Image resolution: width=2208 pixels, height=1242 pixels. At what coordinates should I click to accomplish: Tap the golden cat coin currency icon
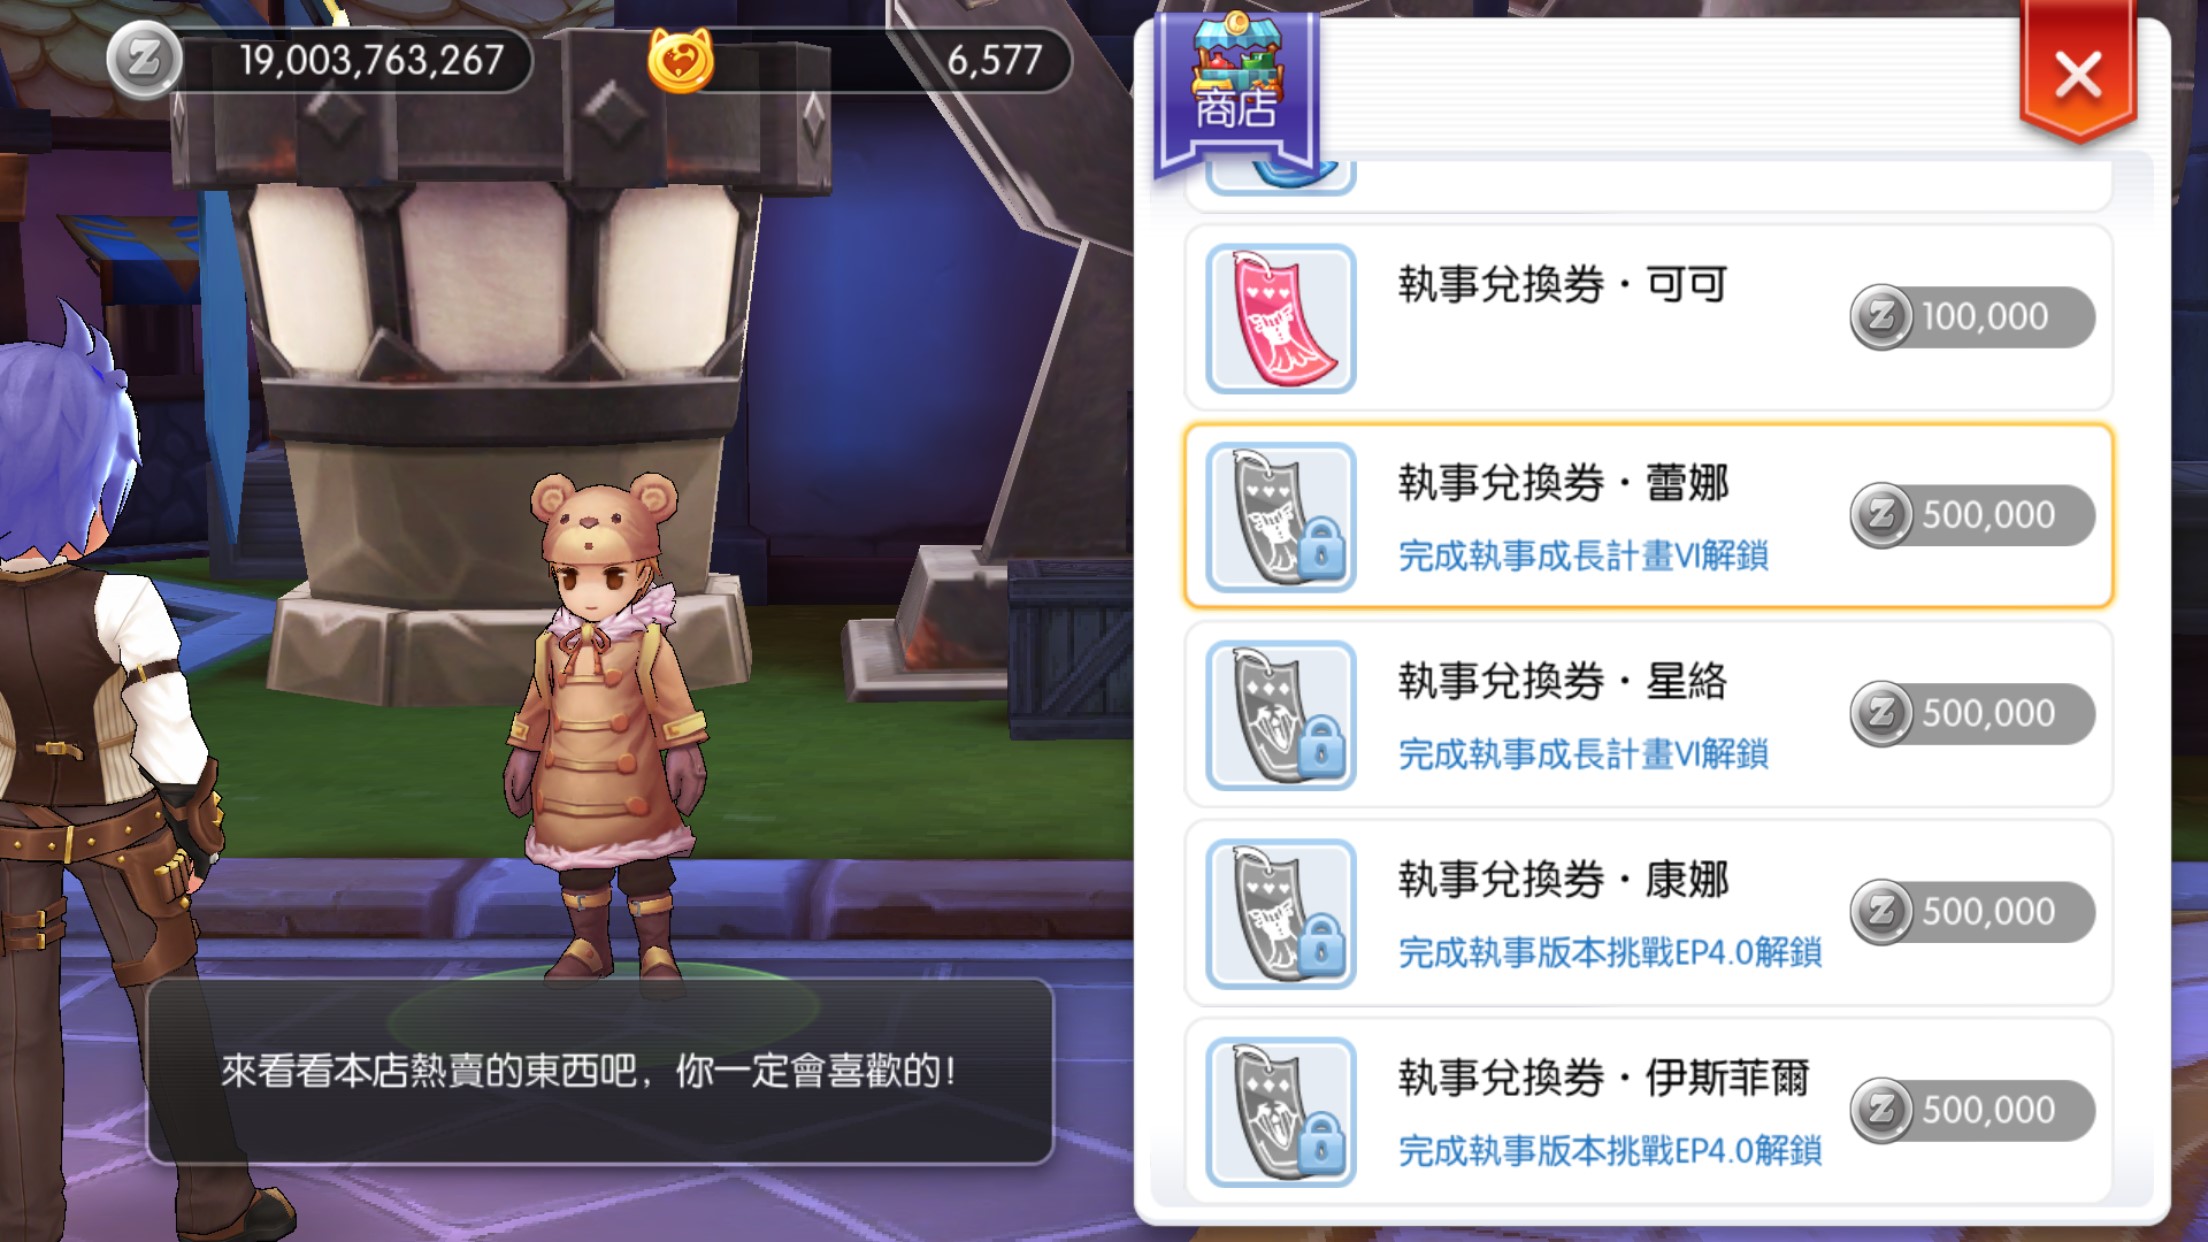[x=681, y=60]
